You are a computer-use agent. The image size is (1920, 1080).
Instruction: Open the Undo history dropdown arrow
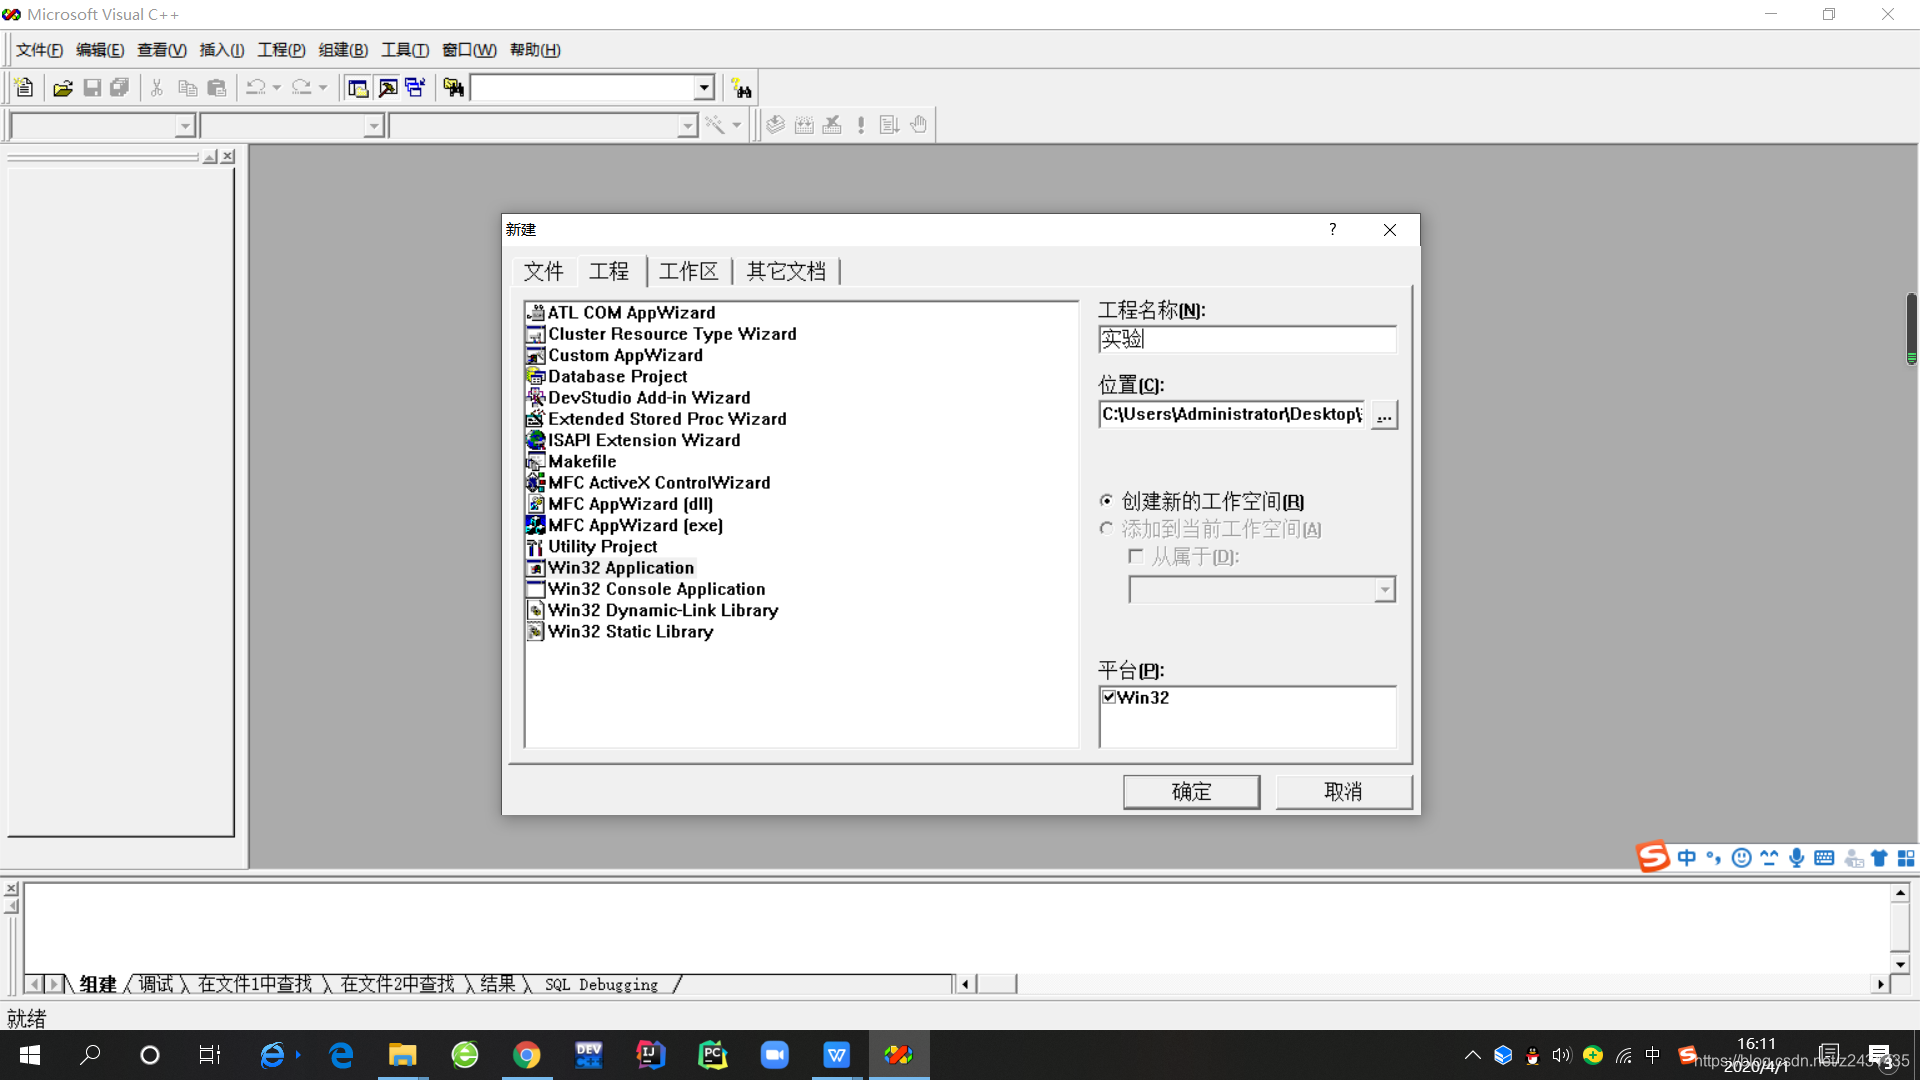click(x=277, y=88)
